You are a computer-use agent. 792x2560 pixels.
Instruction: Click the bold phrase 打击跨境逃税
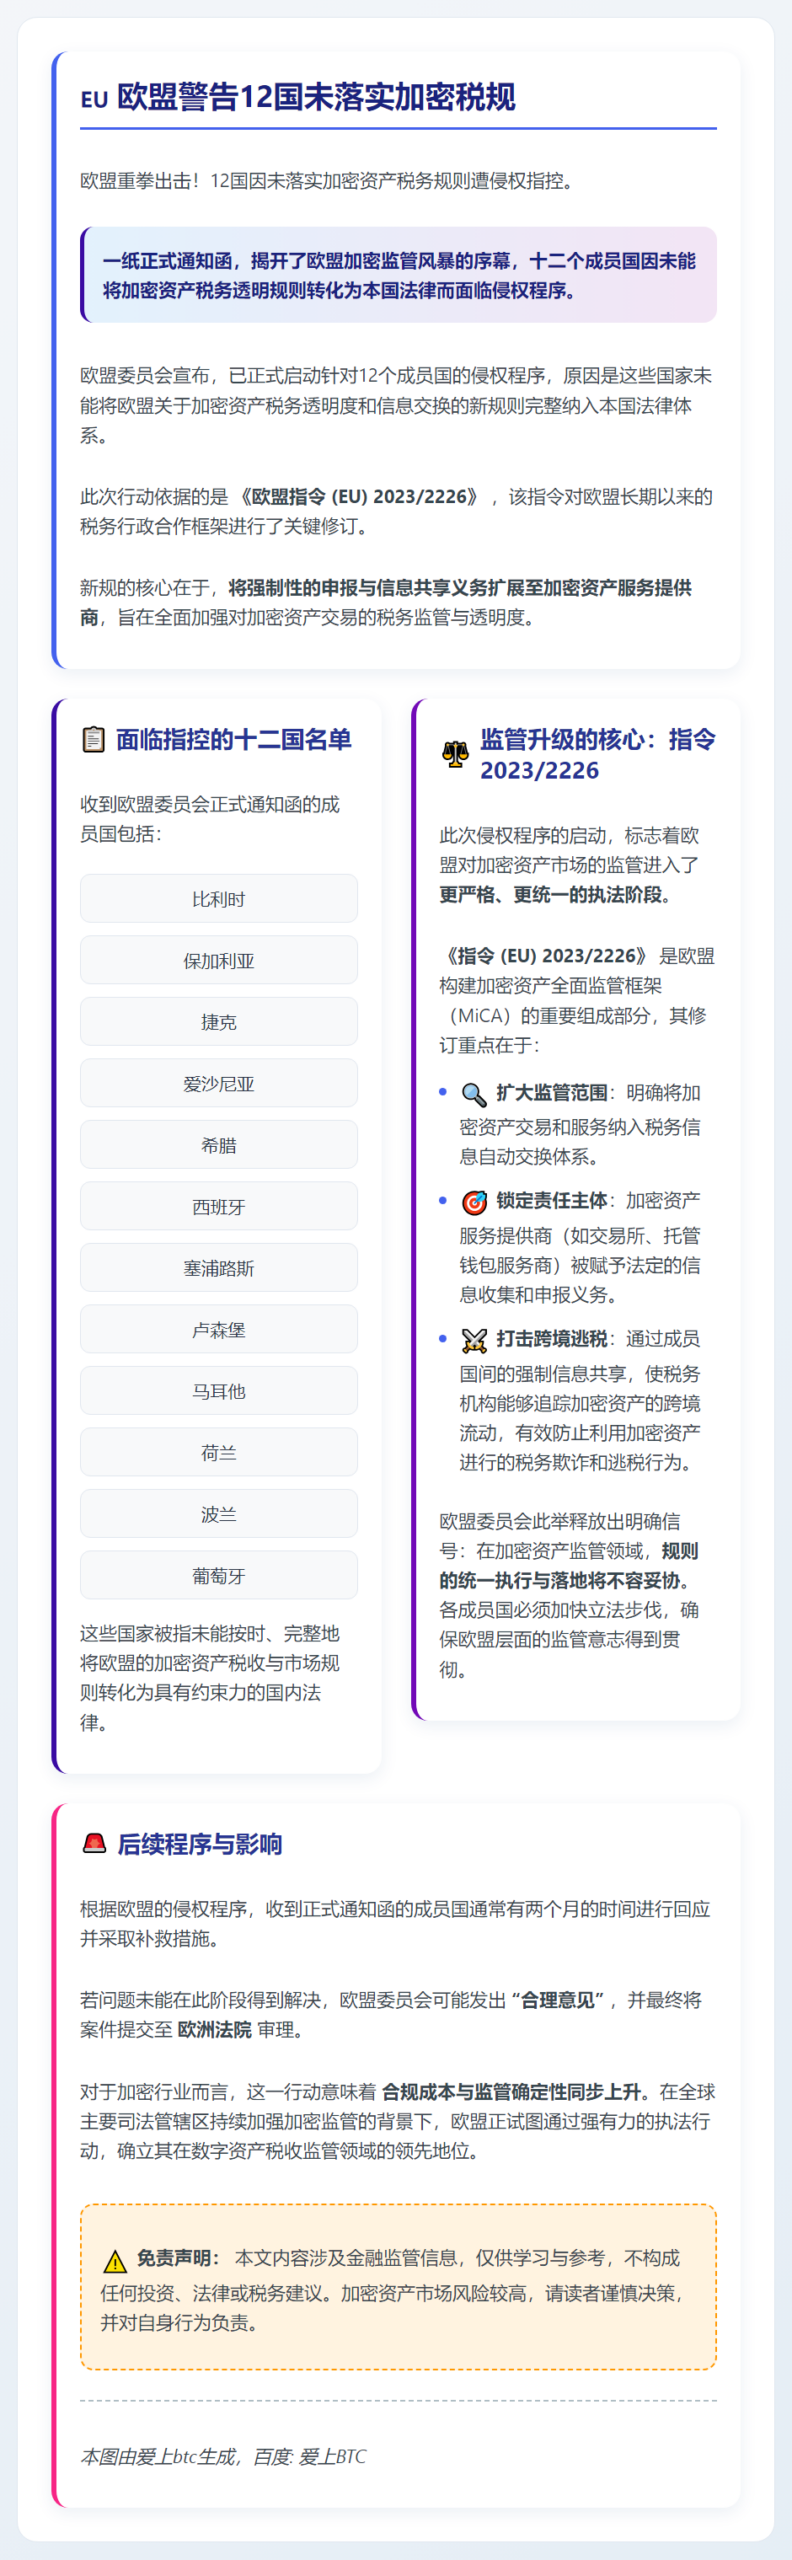[x=552, y=1339]
